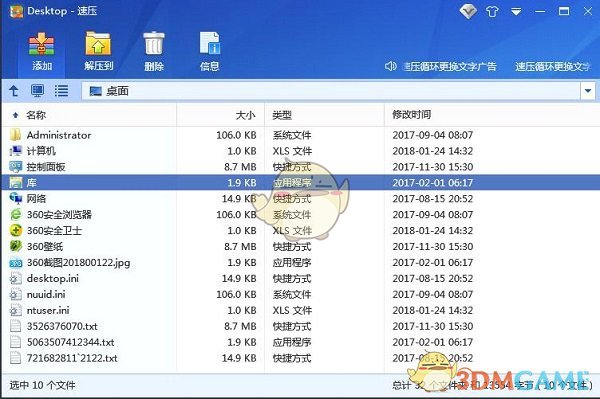Select the Administrator folder icon

click(x=15, y=135)
